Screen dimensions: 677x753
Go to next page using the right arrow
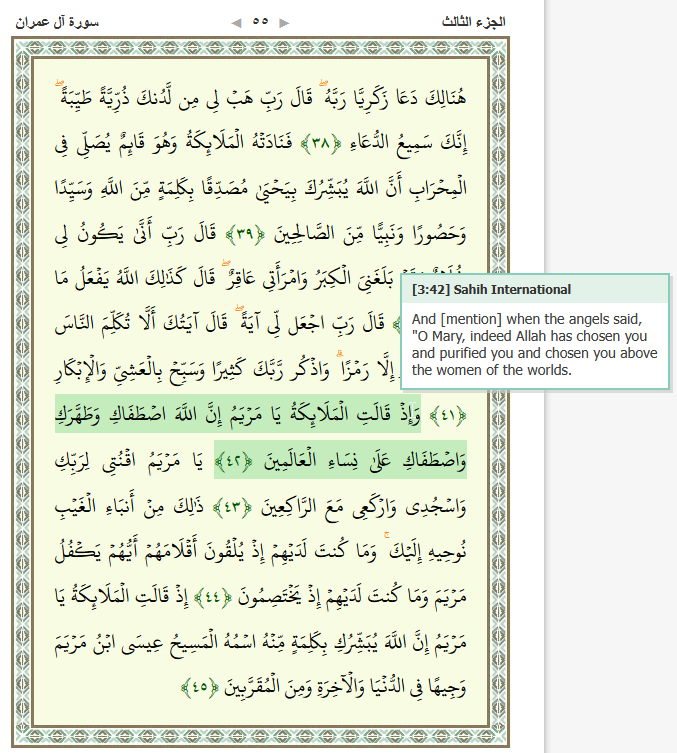click(x=284, y=23)
